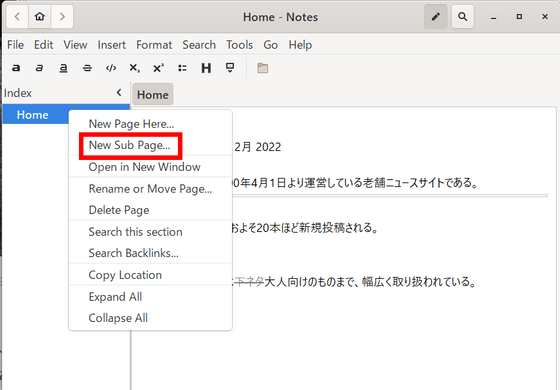The height and width of the screenshot is (390, 560).
Task: Click the '2月 2022' date text
Action: [258, 147]
